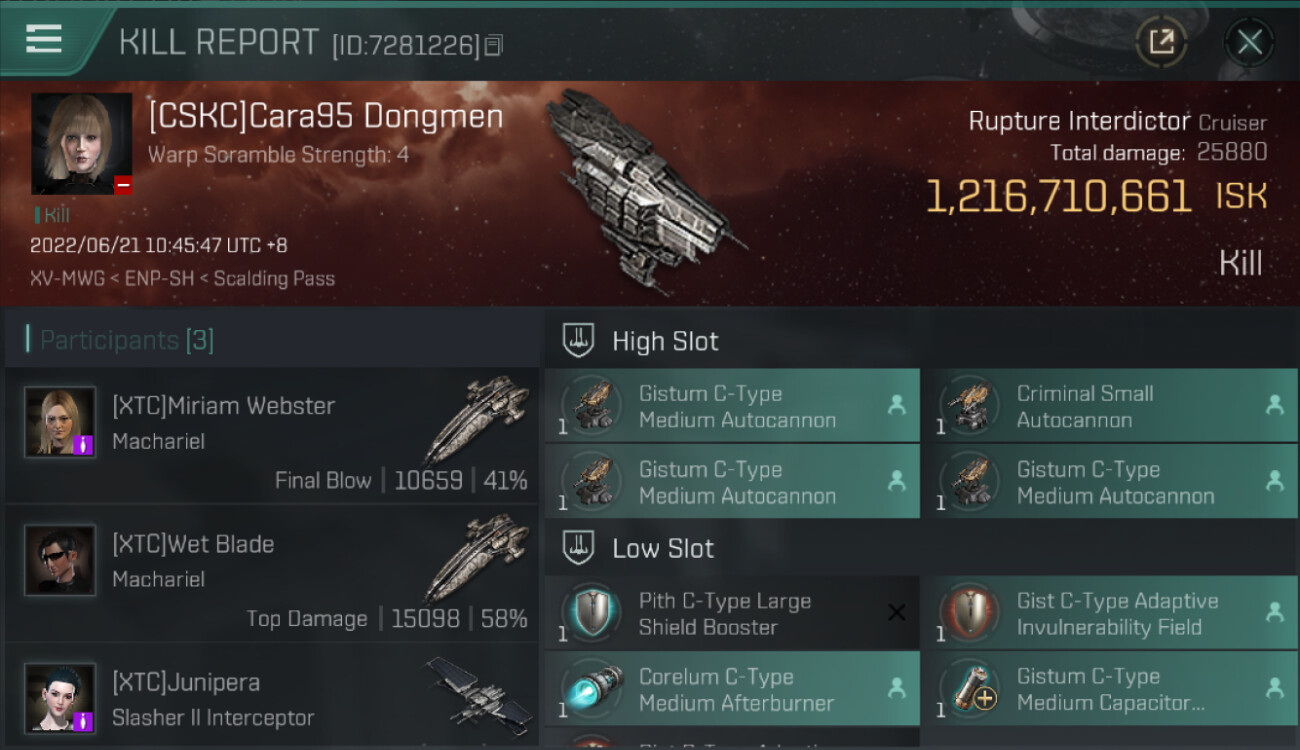Screen dimensions: 1300x750
Task: Click the Criminal Small Autocannon module icon
Action: 970,406
